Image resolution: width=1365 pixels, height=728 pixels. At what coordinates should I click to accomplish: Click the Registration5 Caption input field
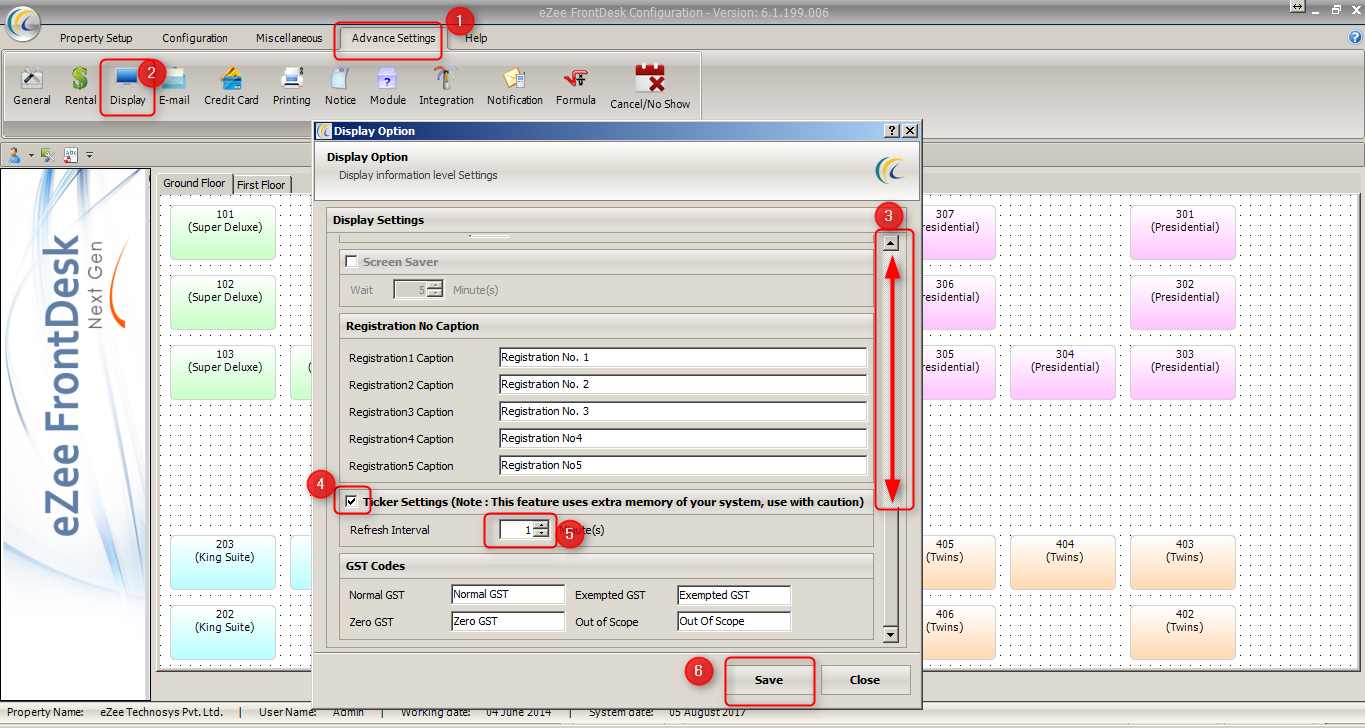tap(683, 466)
